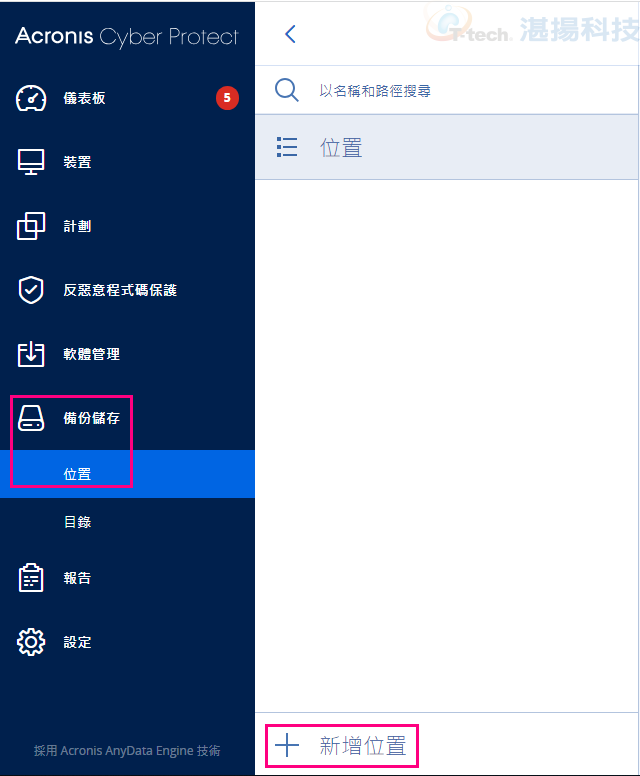Collapse panel with the back chevron arrow
This screenshot has width=640, height=776.
pos(291,34)
